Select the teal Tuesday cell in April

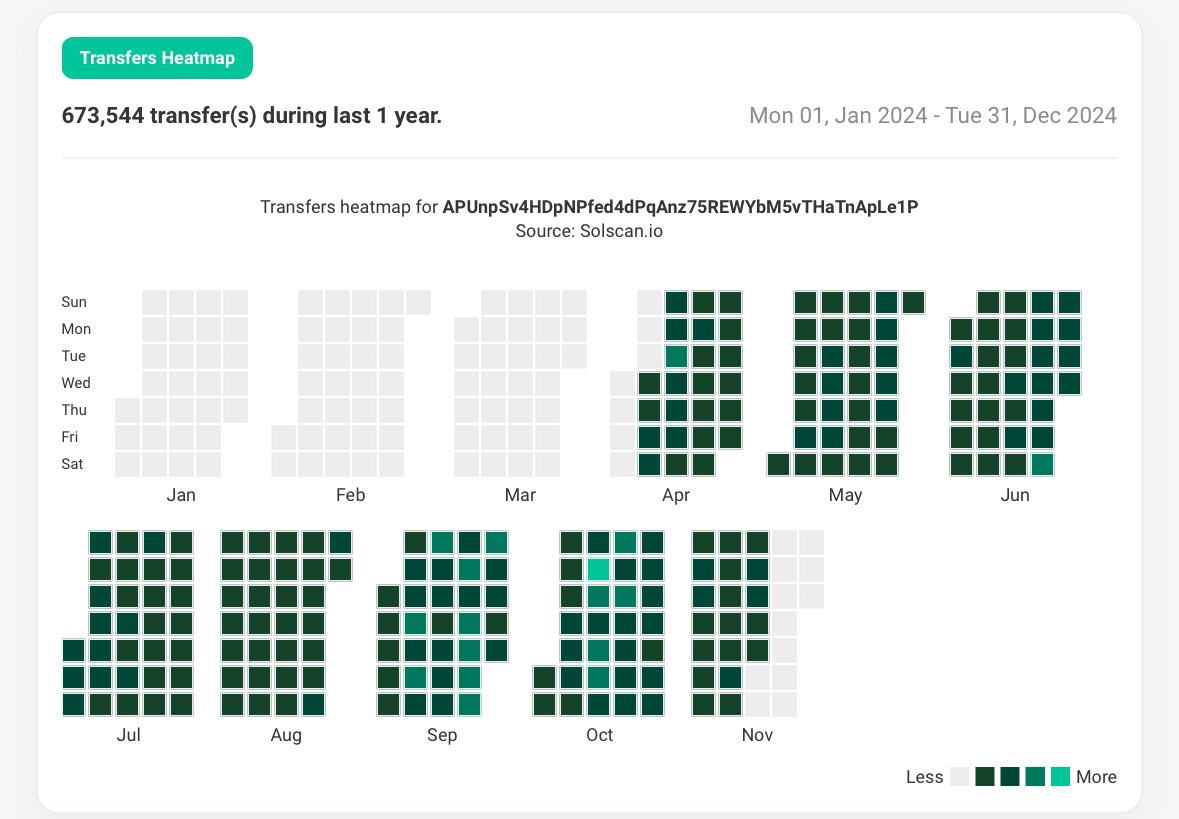[677, 356]
